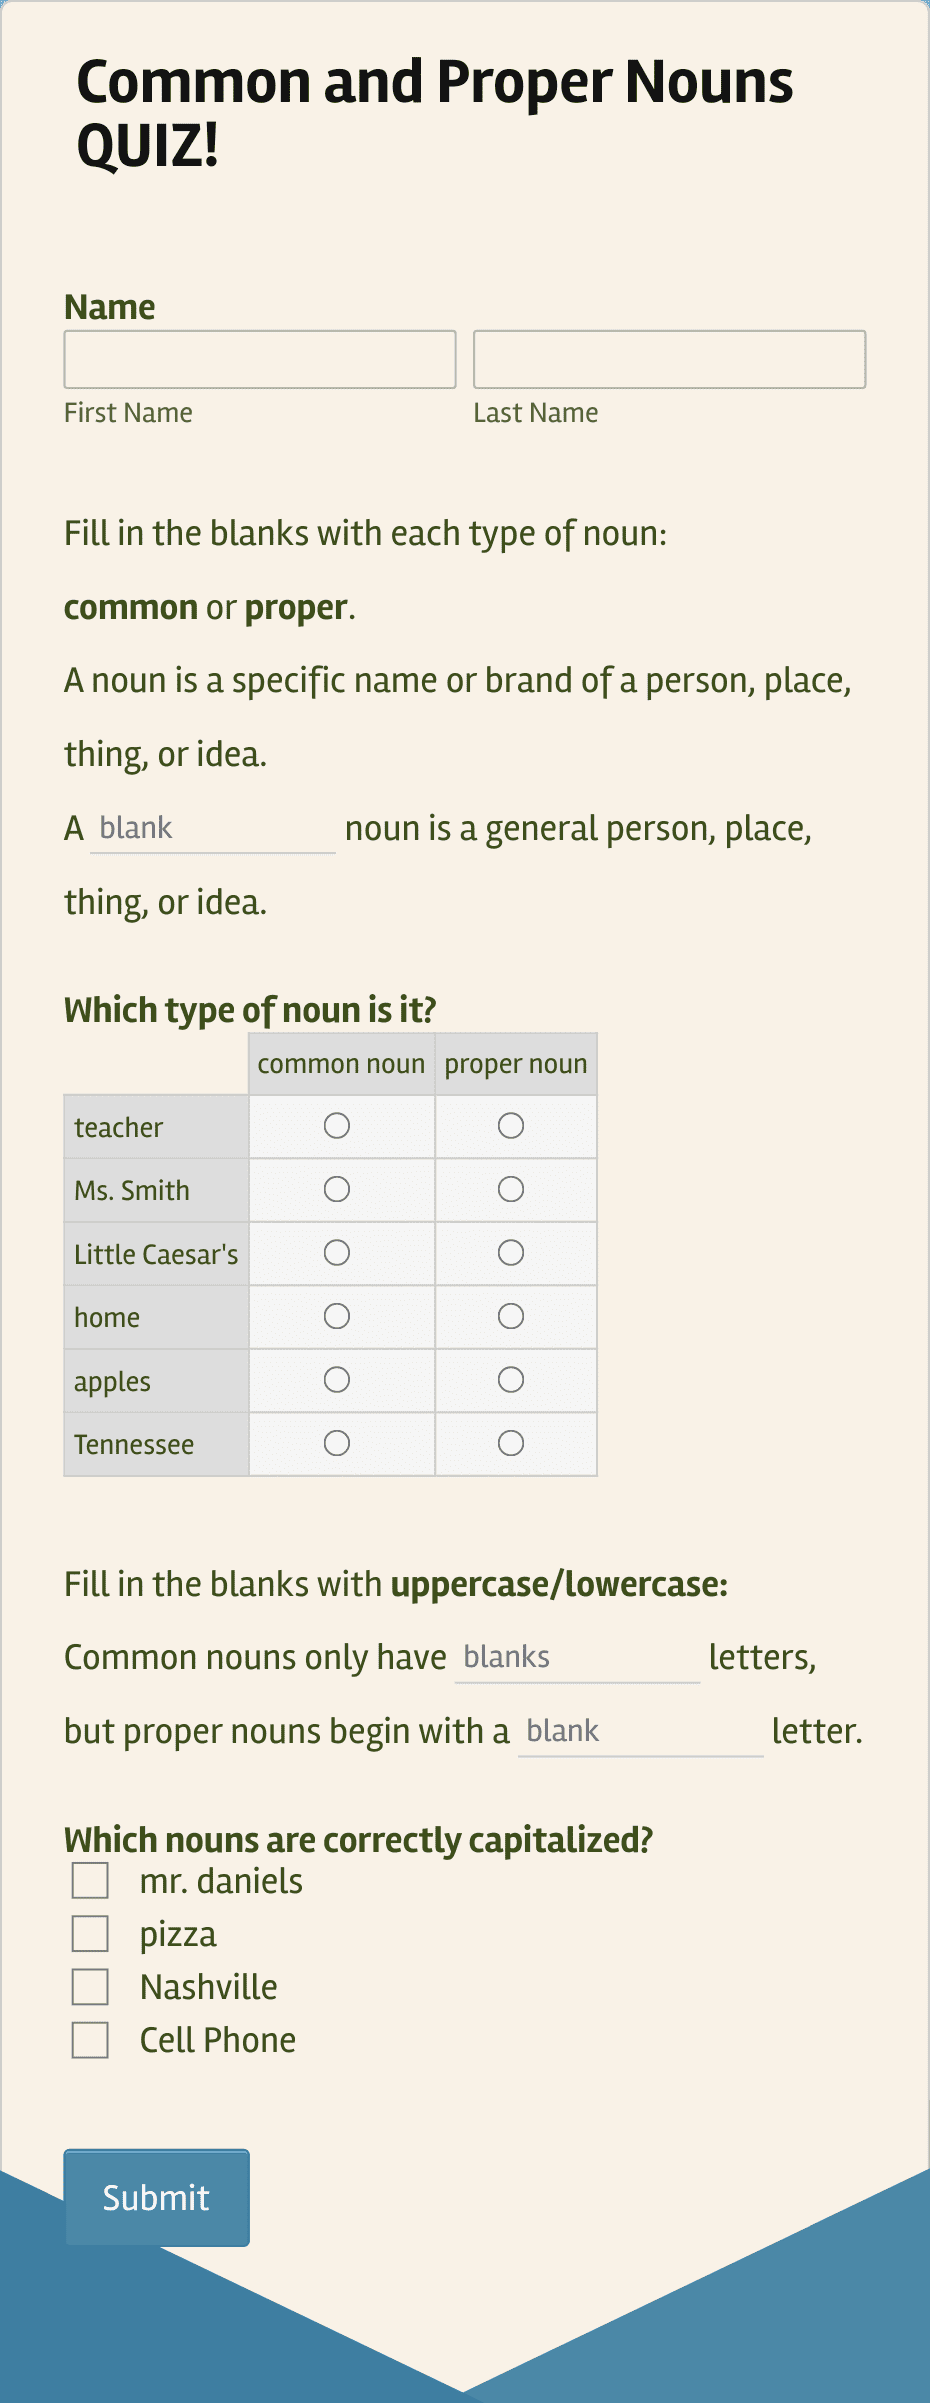Enable the Nashville checkbox
The height and width of the screenshot is (2403, 930).
click(x=90, y=1986)
